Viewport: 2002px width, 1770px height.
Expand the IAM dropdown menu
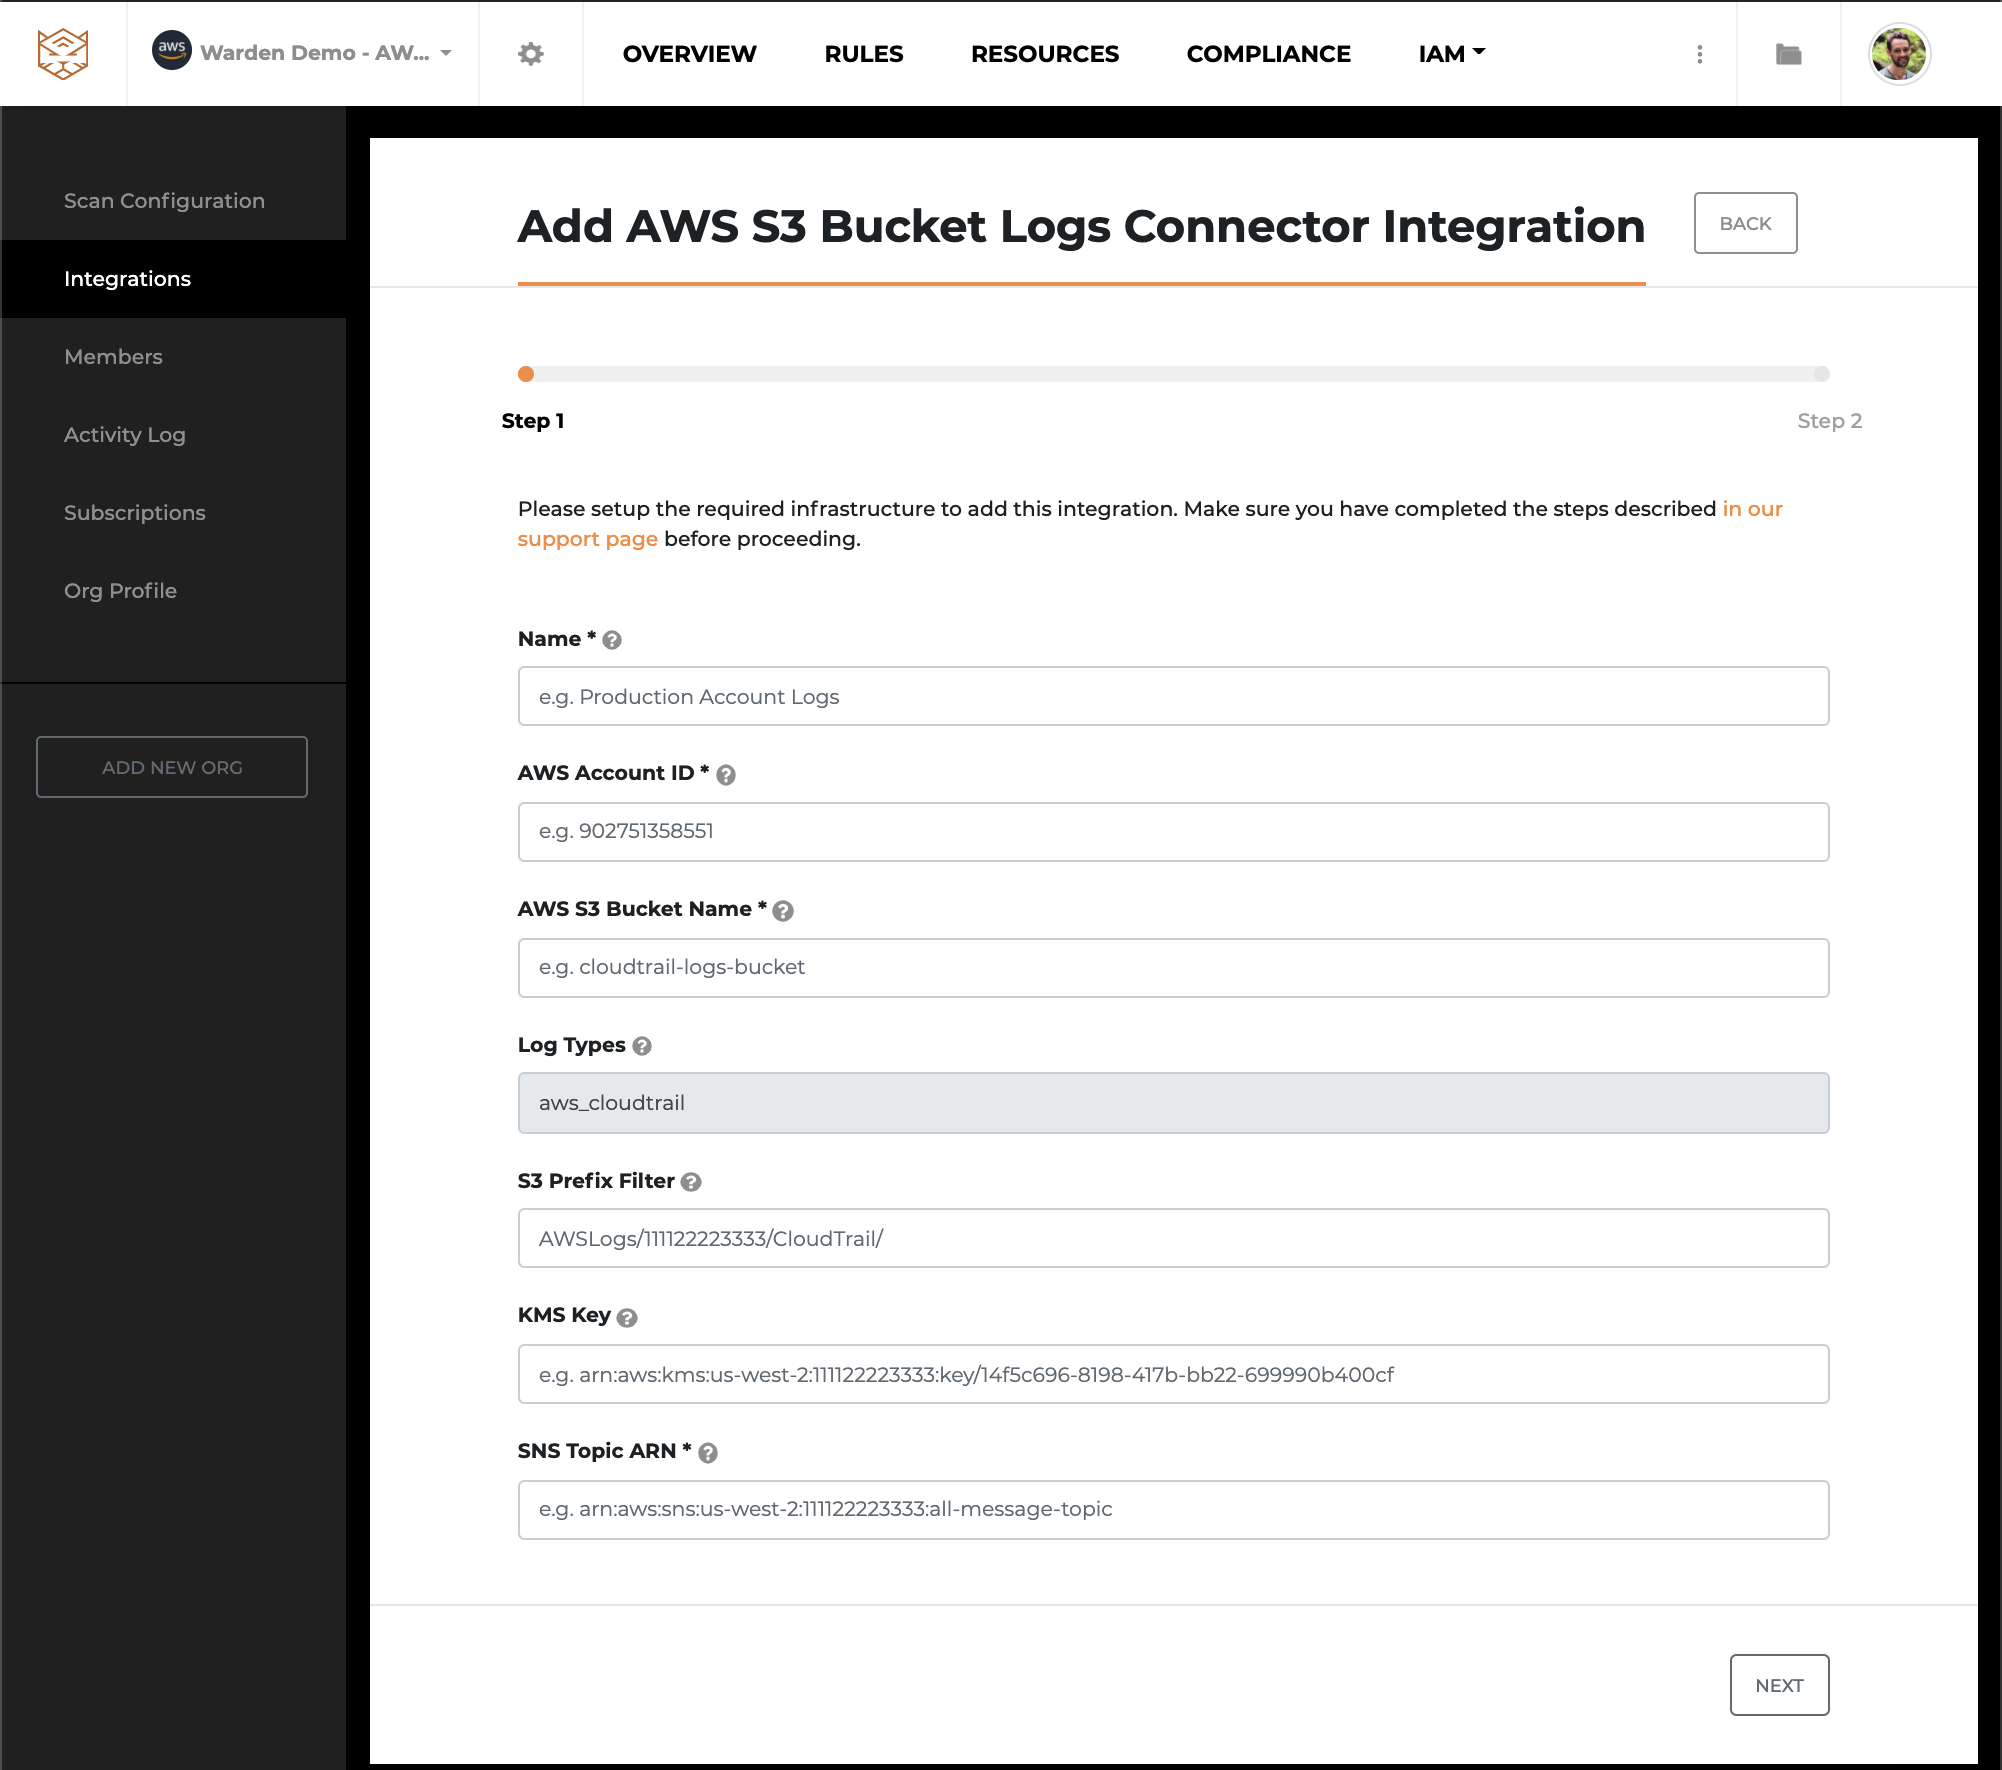1454,53
